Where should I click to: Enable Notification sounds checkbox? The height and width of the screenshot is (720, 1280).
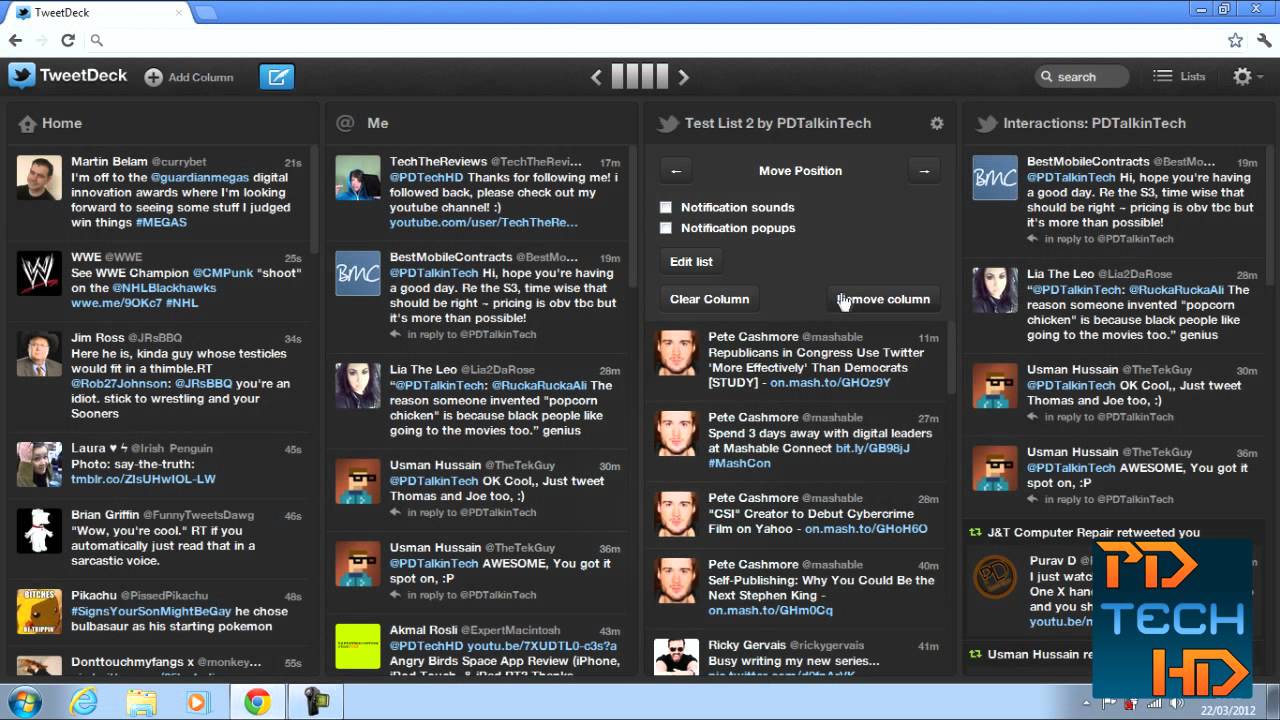[x=666, y=207]
